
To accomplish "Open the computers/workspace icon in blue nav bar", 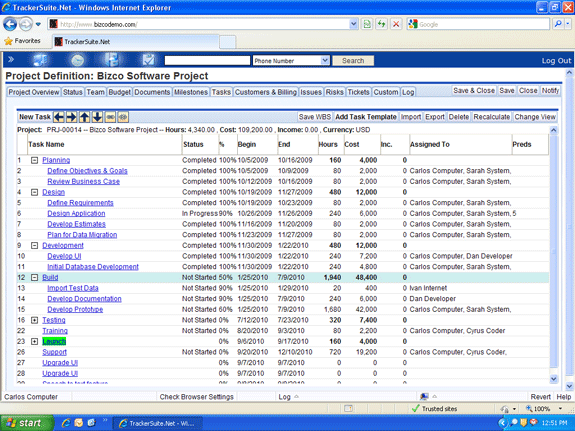I will click(x=40, y=60).
